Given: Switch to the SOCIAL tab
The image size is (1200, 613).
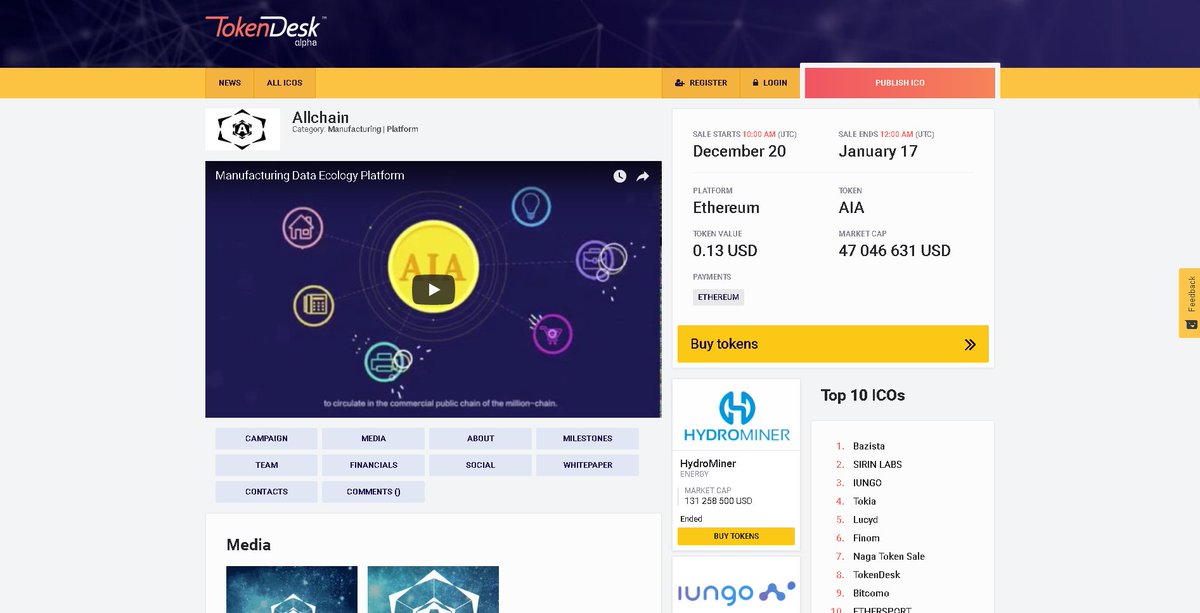Looking at the screenshot, I should (x=480, y=465).
